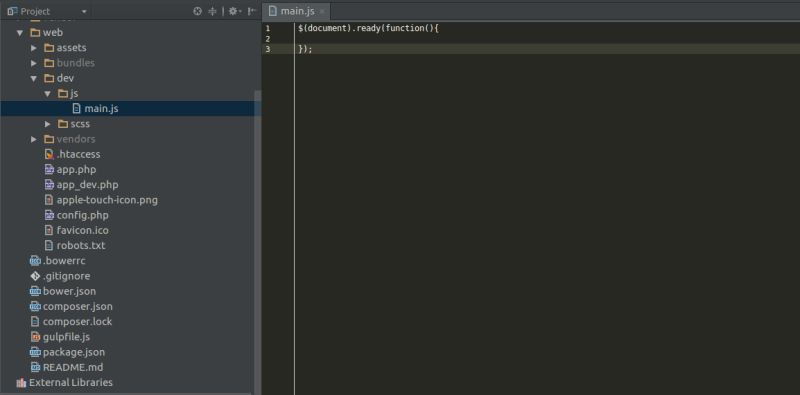Image resolution: width=800 pixels, height=395 pixels.
Task: Select the app_dev.php file name
Action: (x=87, y=185)
